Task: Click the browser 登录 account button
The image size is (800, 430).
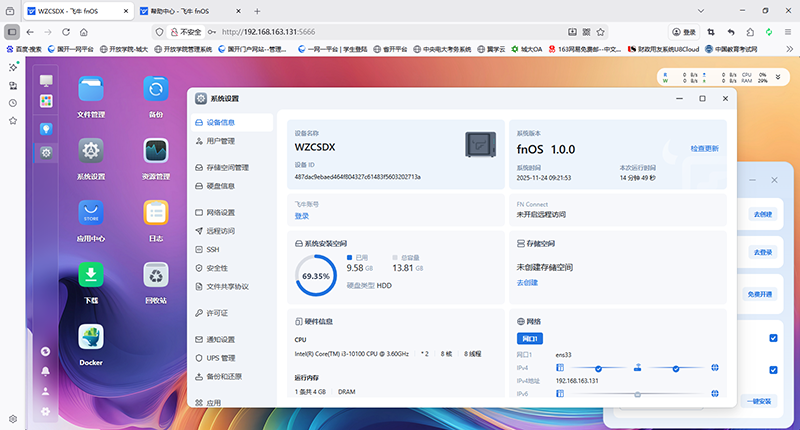Action: 684,32
